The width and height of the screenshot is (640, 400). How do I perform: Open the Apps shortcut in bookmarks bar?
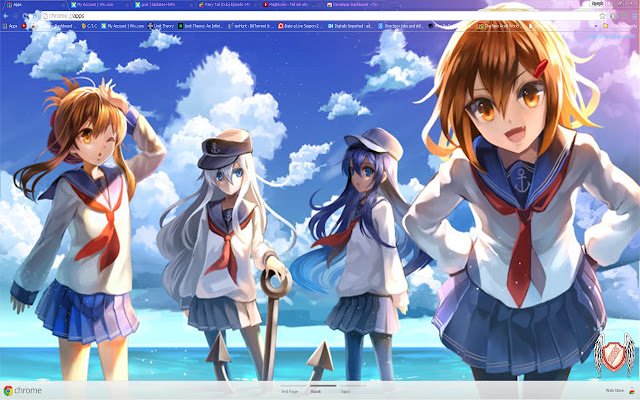coord(10,26)
